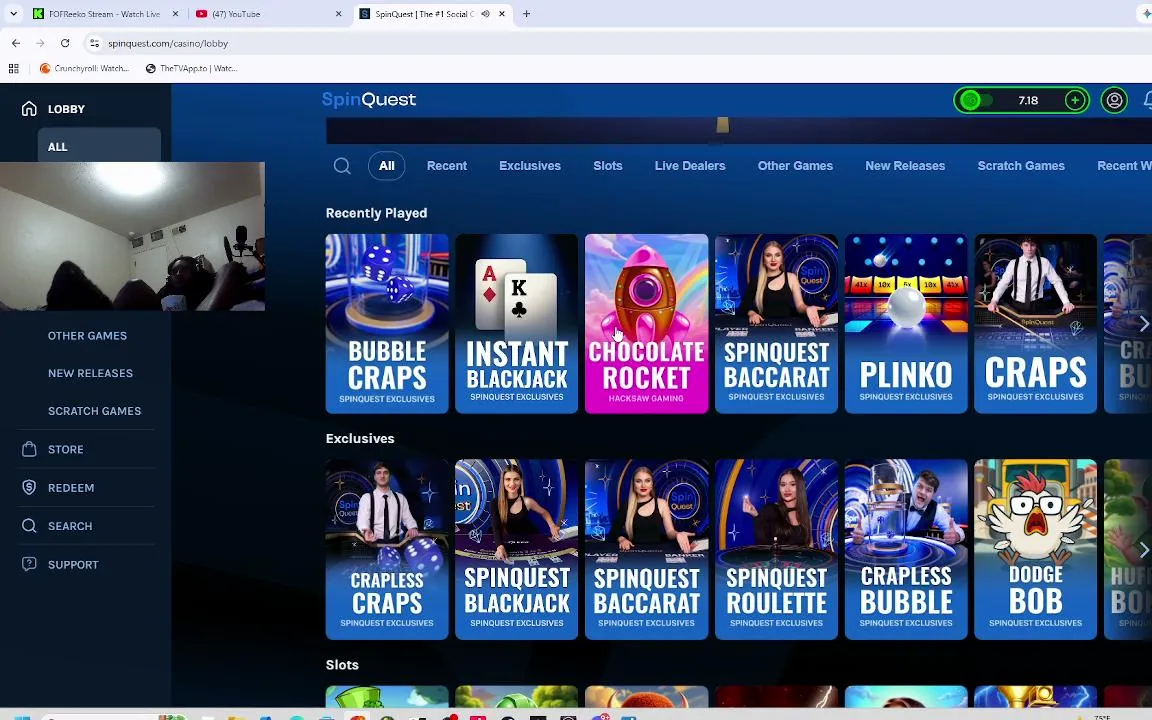Open the user profile icon
Screen dimensions: 1152x720
(x=1114, y=100)
